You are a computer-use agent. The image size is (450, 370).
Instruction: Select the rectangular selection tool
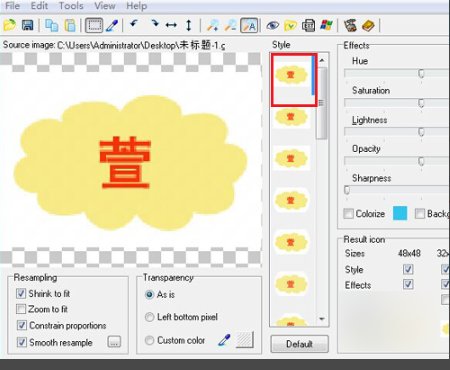point(94,25)
